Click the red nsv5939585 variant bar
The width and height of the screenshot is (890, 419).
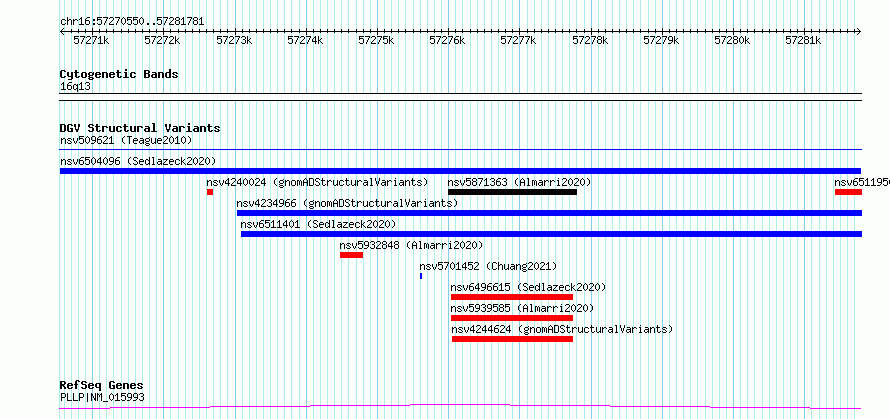(512, 318)
